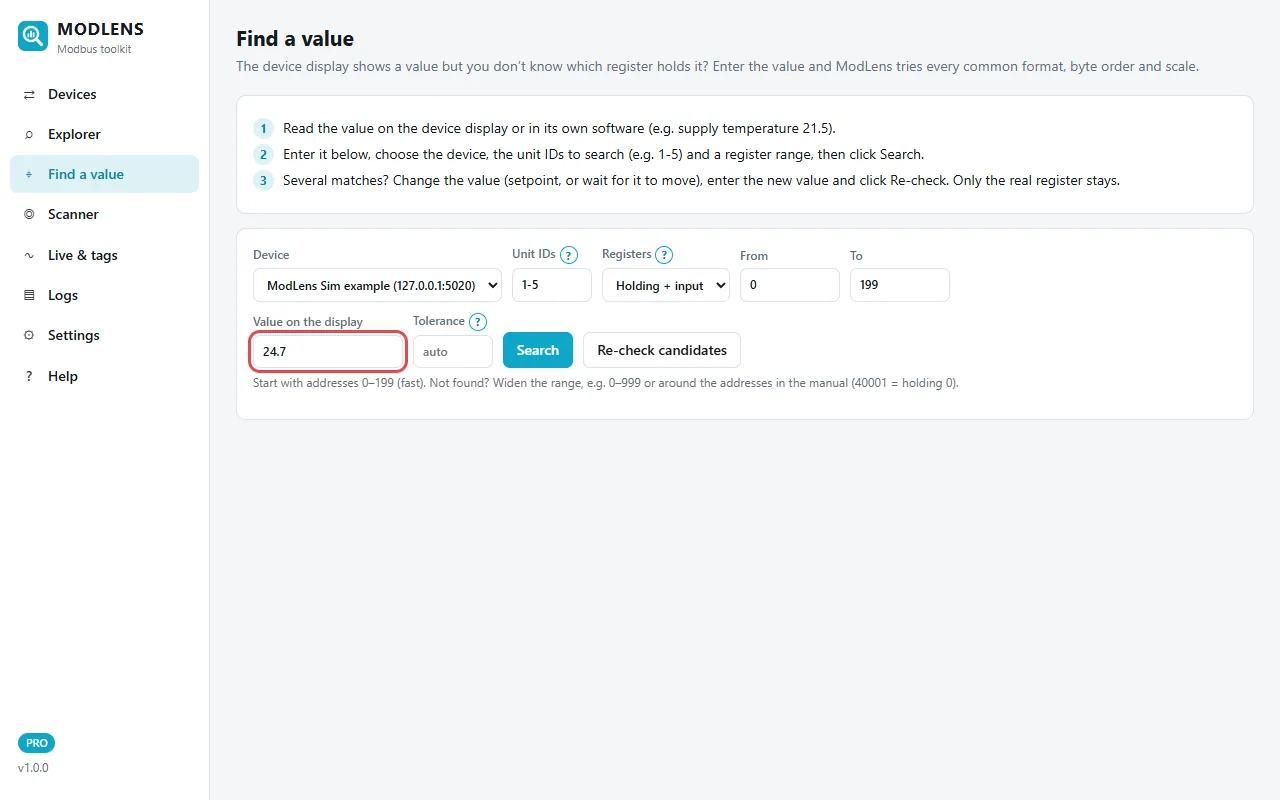This screenshot has height=800, width=1280.
Task: Click the Scanner target icon in sidebar
Action: [29, 214]
